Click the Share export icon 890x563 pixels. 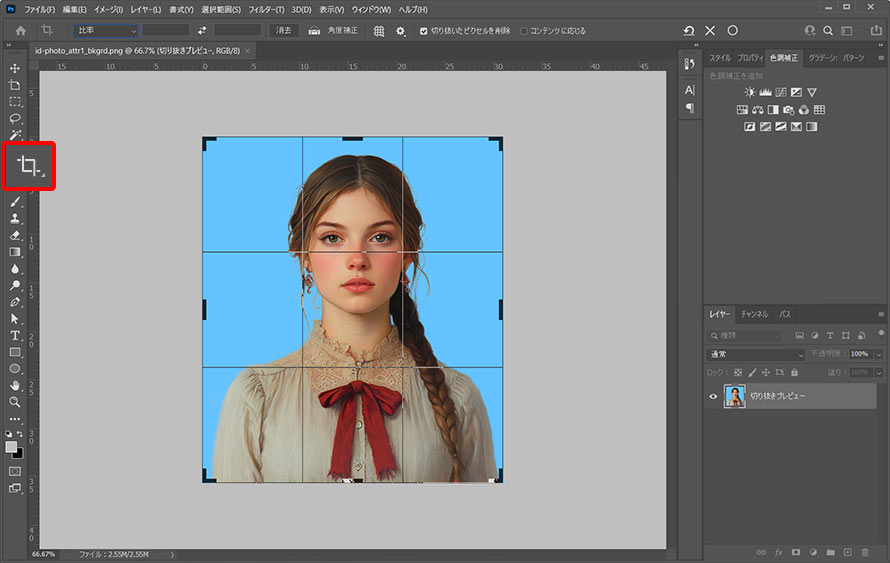(876, 31)
